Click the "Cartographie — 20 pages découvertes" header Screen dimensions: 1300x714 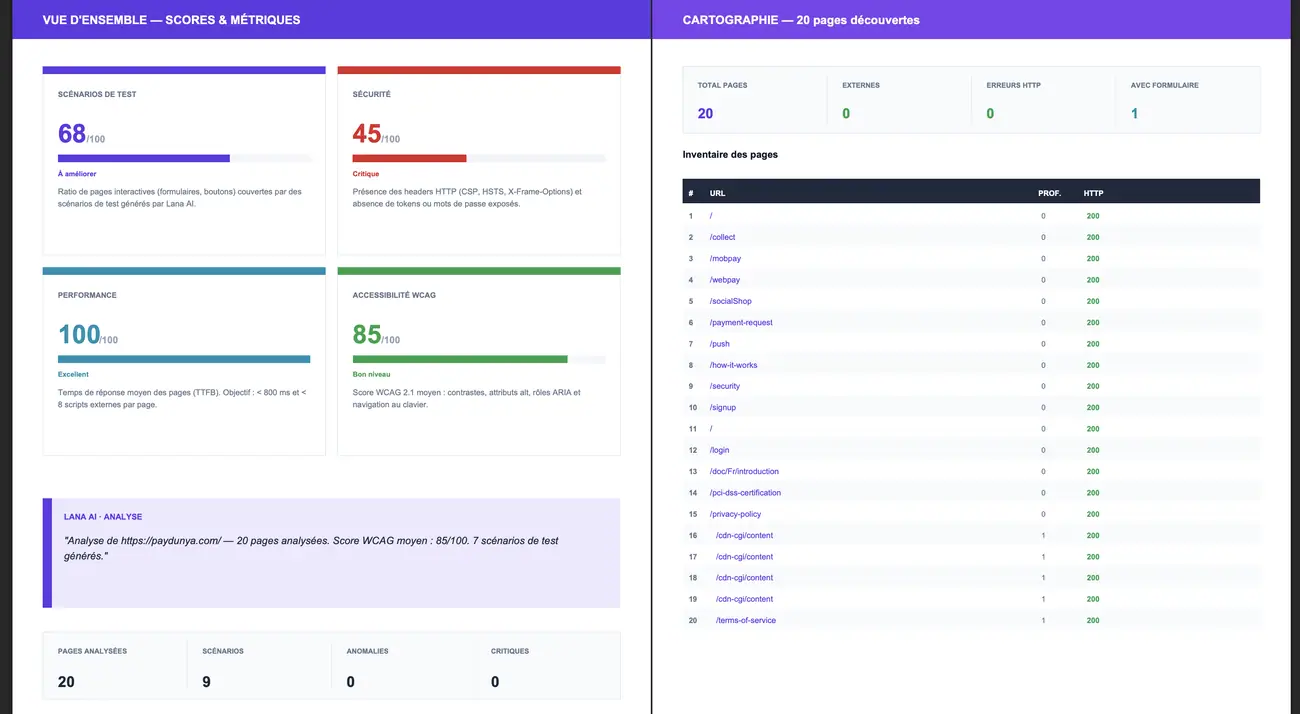click(801, 20)
